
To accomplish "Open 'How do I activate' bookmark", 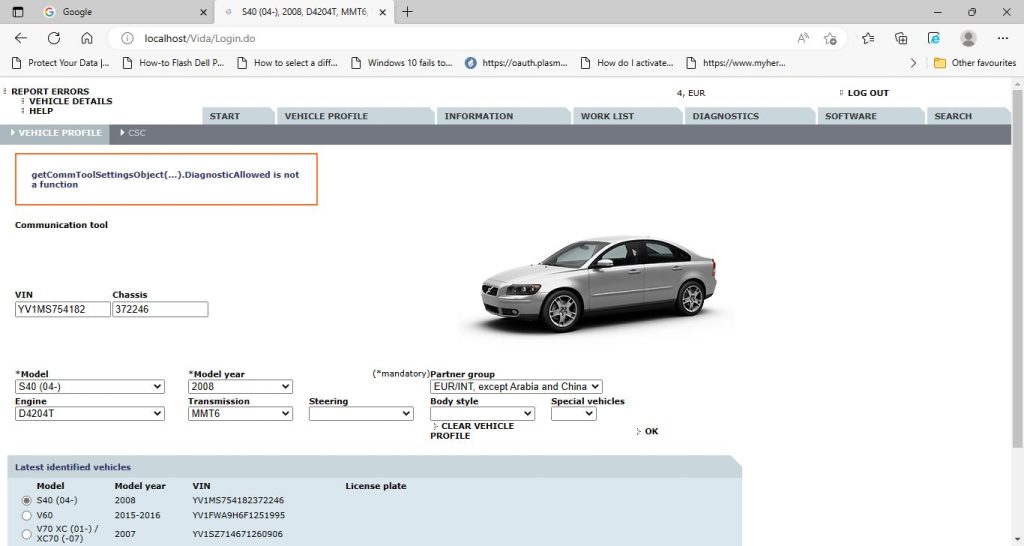I will pos(627,63).
